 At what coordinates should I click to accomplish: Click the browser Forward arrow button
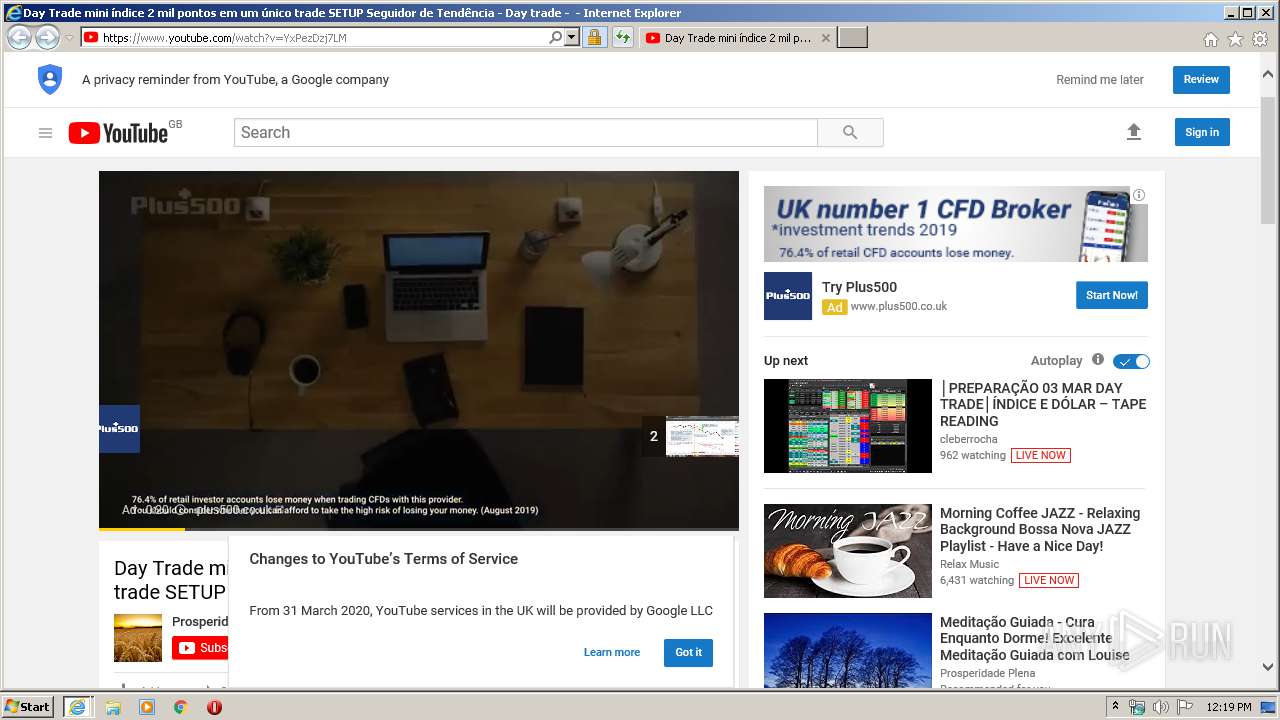click(x=47, y=38)
